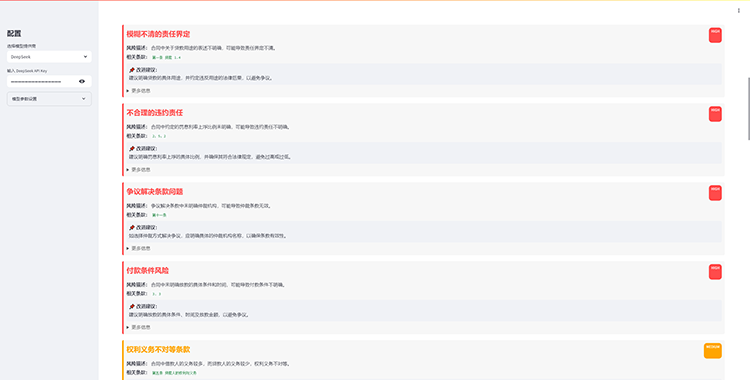Expand 更多信息 under 模糊不清的责任界定
Screen dimensions: 750x380
[139, 90]
